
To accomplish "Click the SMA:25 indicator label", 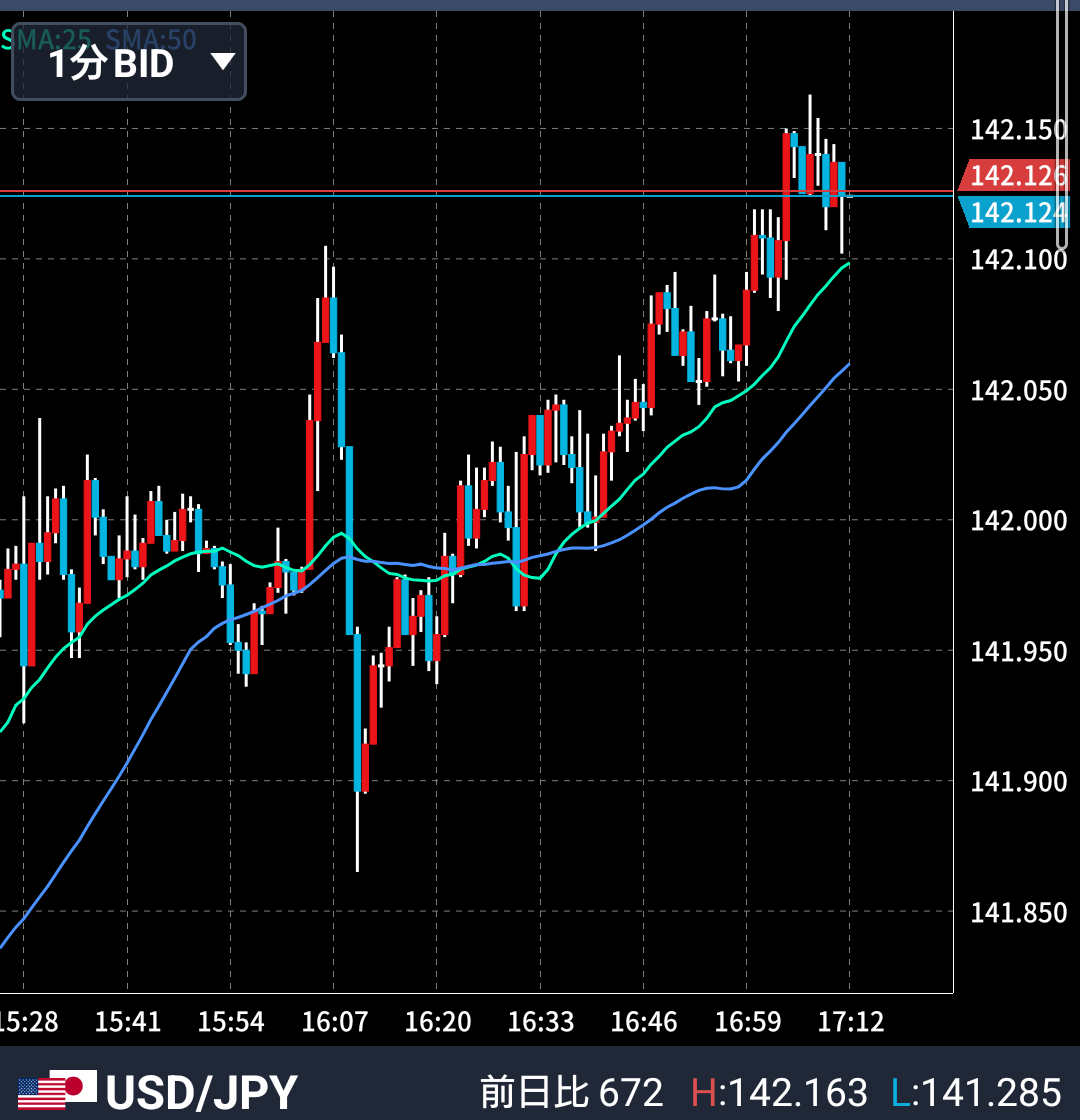I will coord(46,39).
